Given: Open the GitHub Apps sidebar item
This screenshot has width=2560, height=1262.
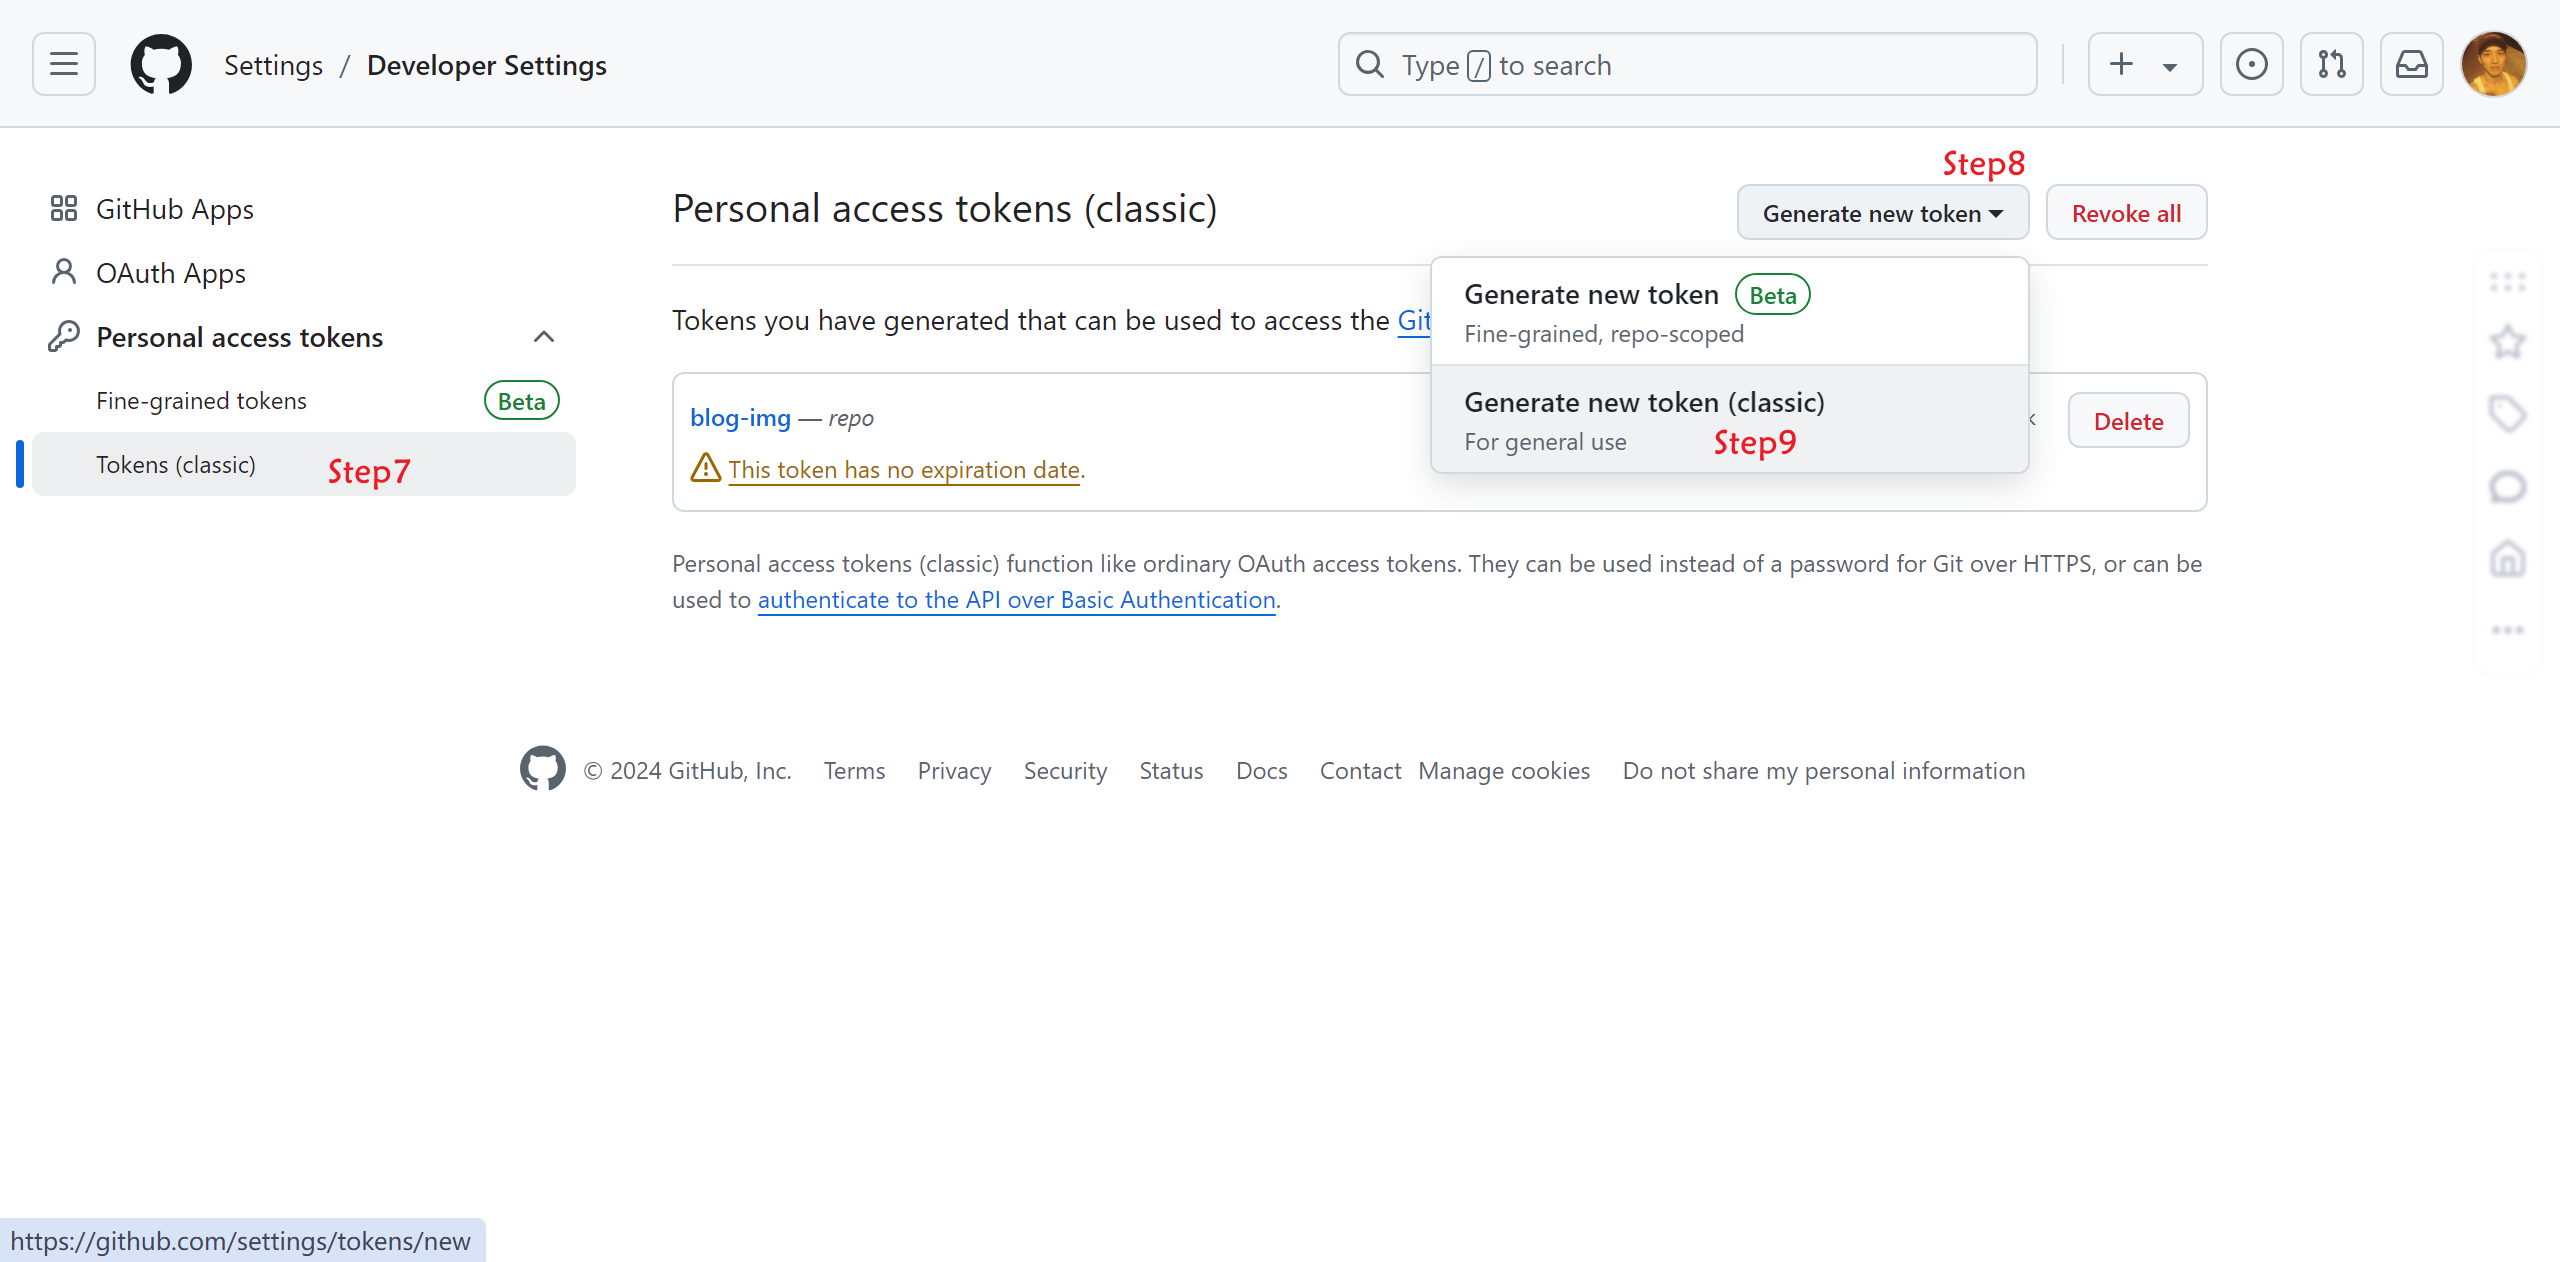Looking at the screenshot, I should [x=304, y=209].
